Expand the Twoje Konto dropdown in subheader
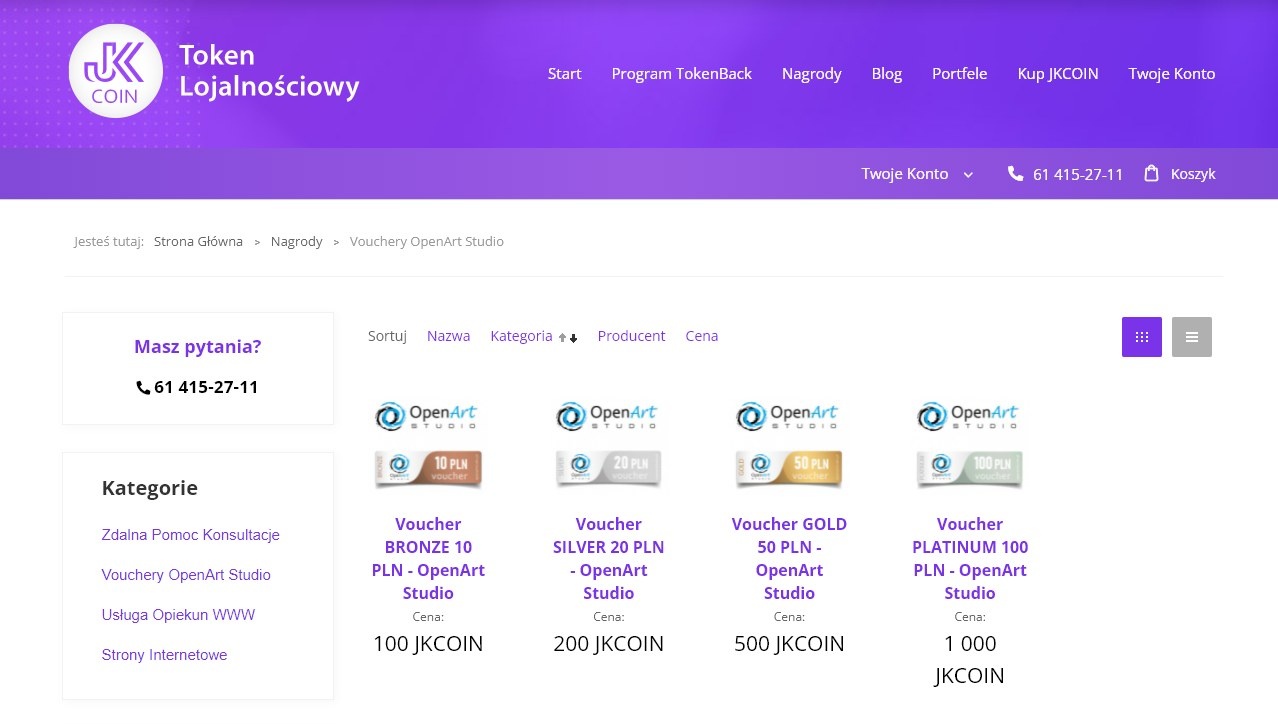The height and width of the screenshot is (724, 1278). pyautogui.click(x=917, y=174)
